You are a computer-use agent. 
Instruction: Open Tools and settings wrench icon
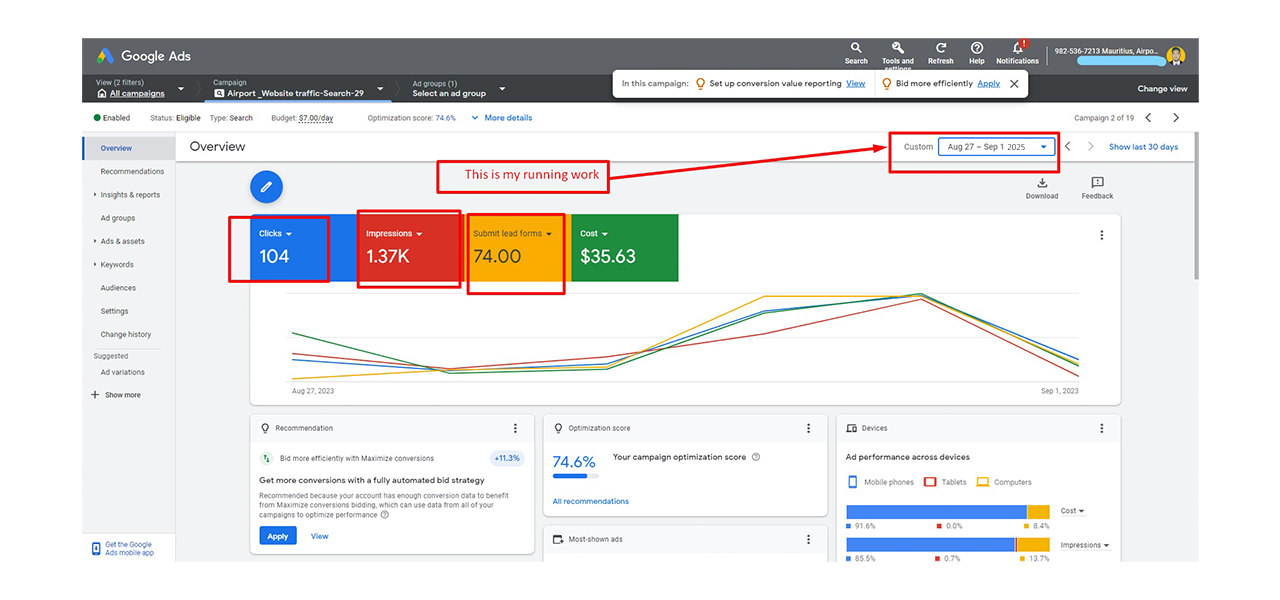click(897, 48)
